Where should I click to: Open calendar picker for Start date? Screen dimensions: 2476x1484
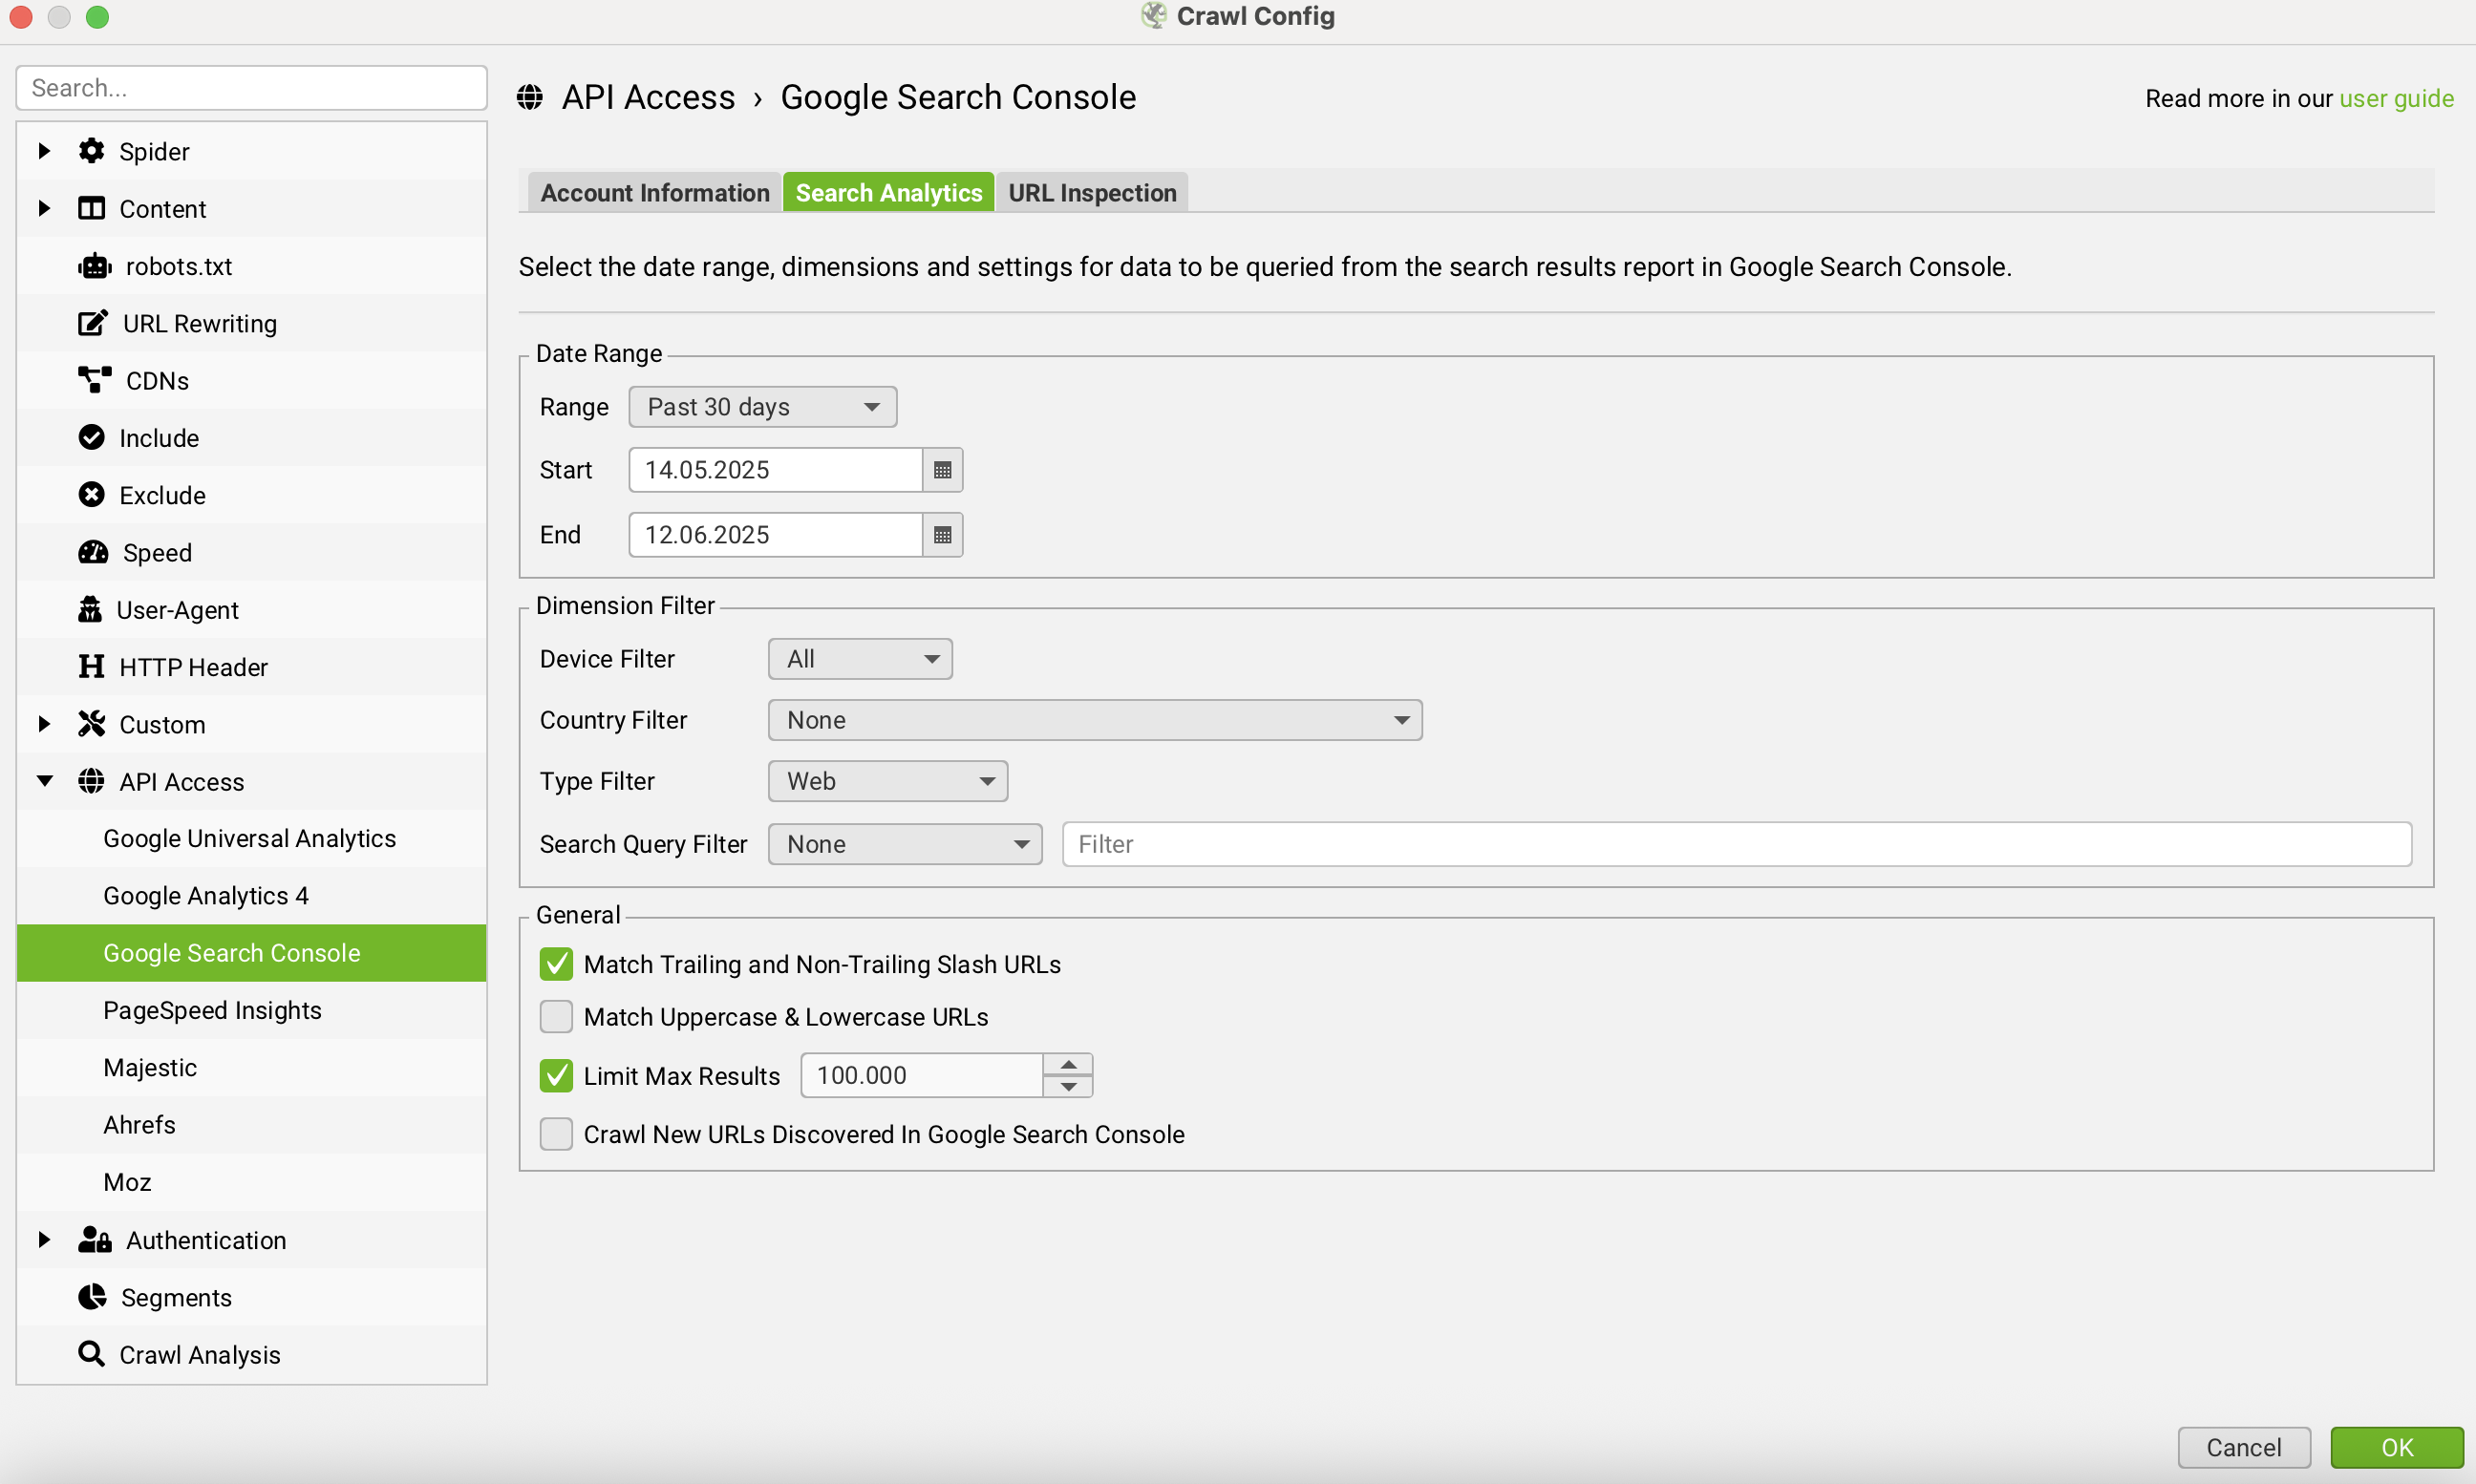(x=942, y=470)
